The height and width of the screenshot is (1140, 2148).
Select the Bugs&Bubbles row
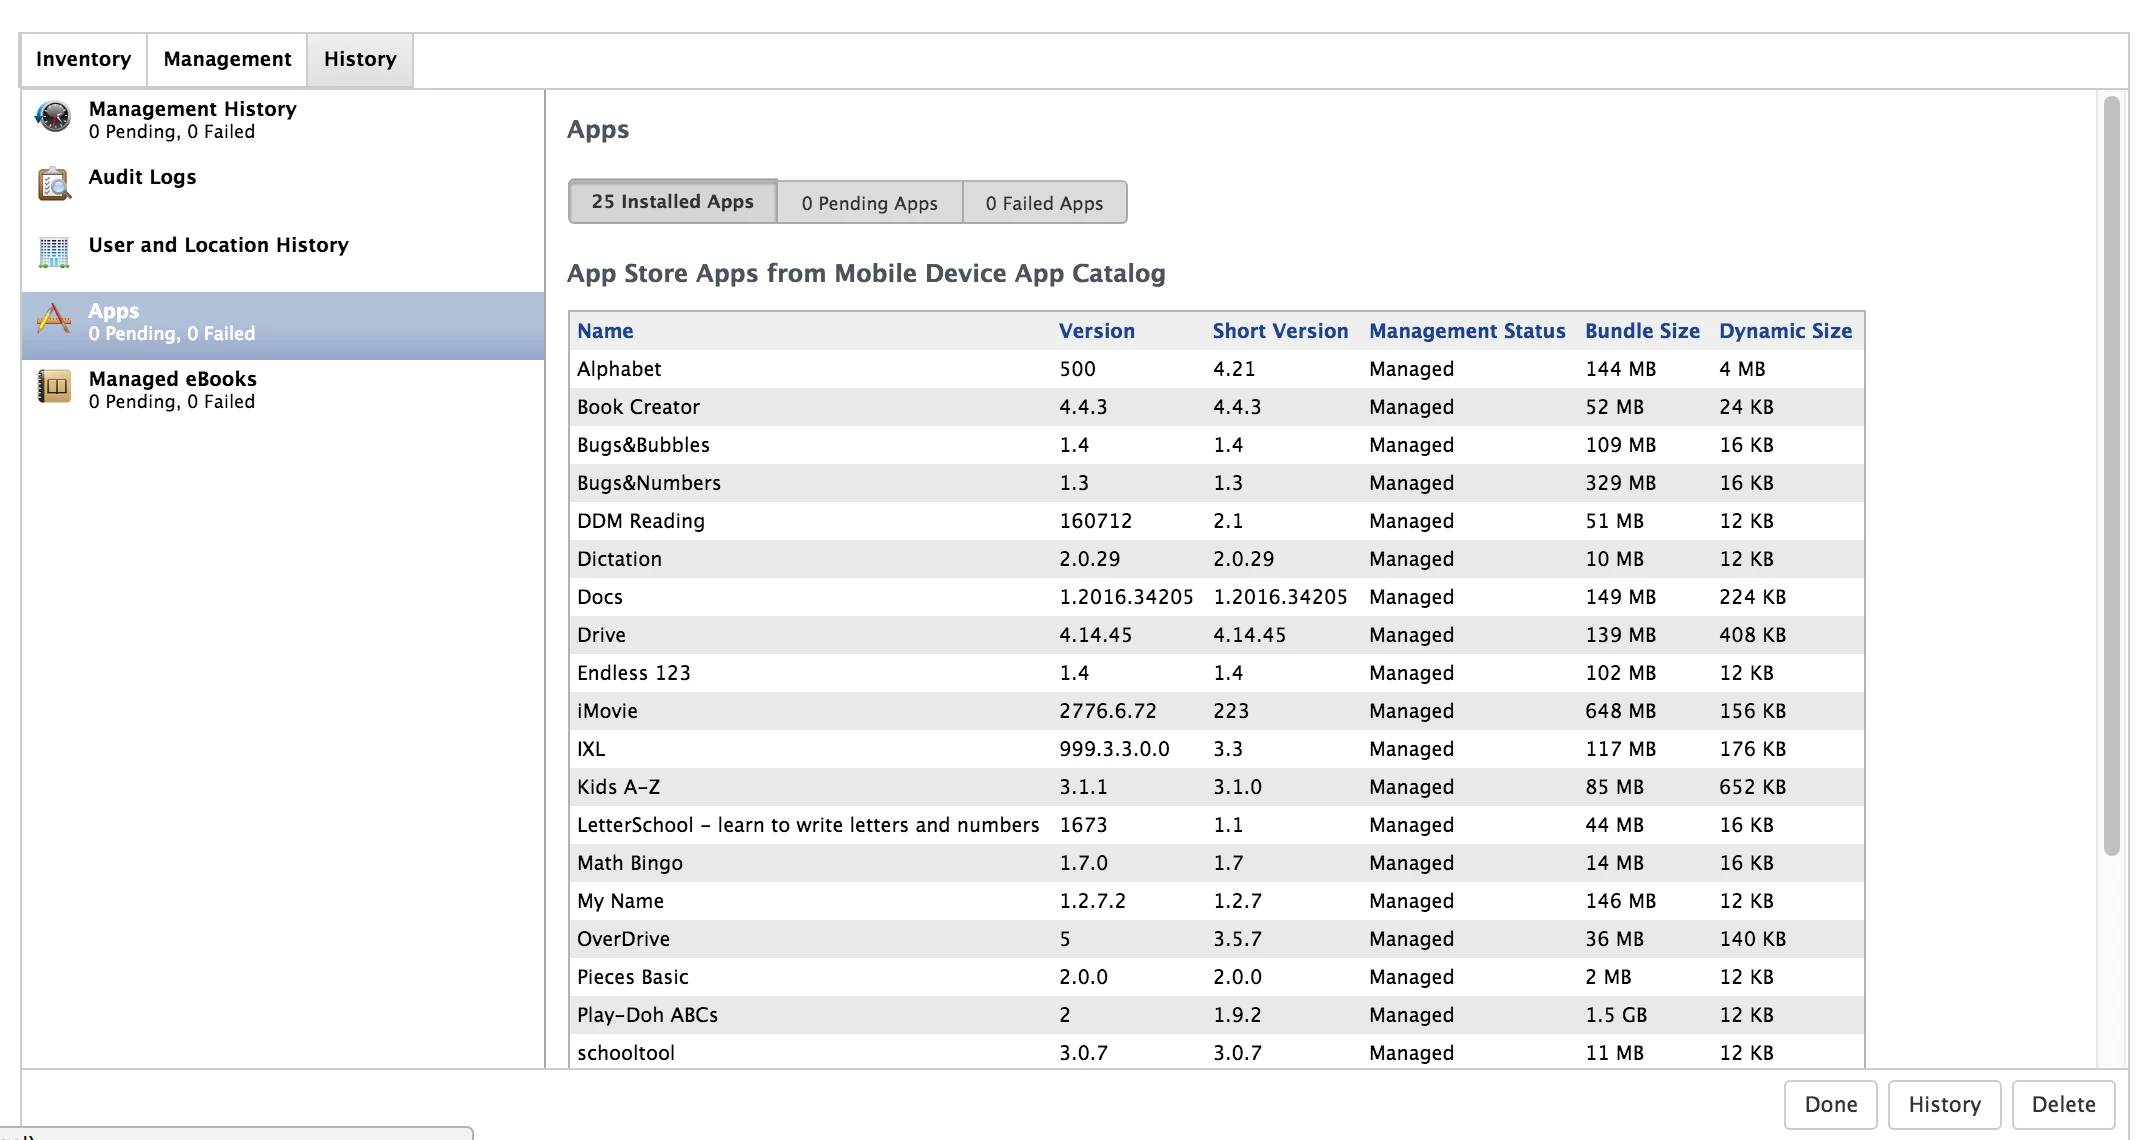click(1216, 445)
